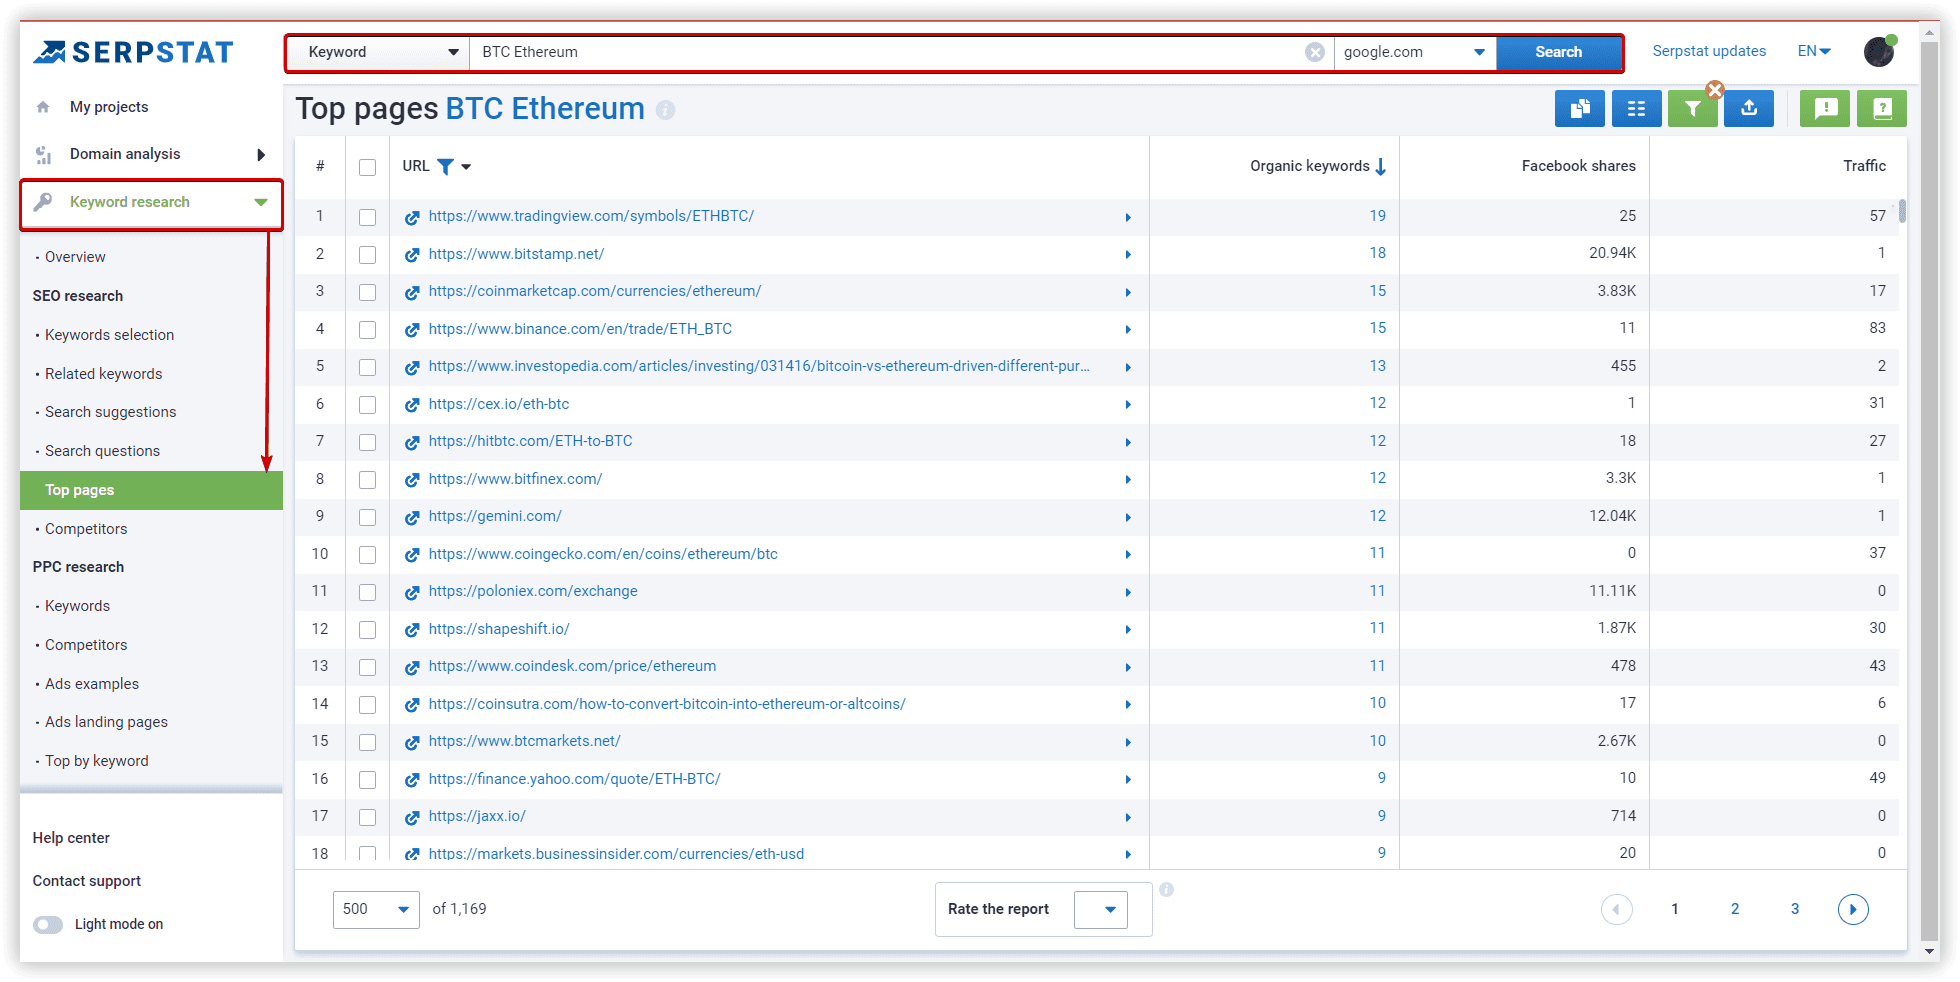Open Serpstat updates link
This screenshot has width=1960, height=982.
1709,51
